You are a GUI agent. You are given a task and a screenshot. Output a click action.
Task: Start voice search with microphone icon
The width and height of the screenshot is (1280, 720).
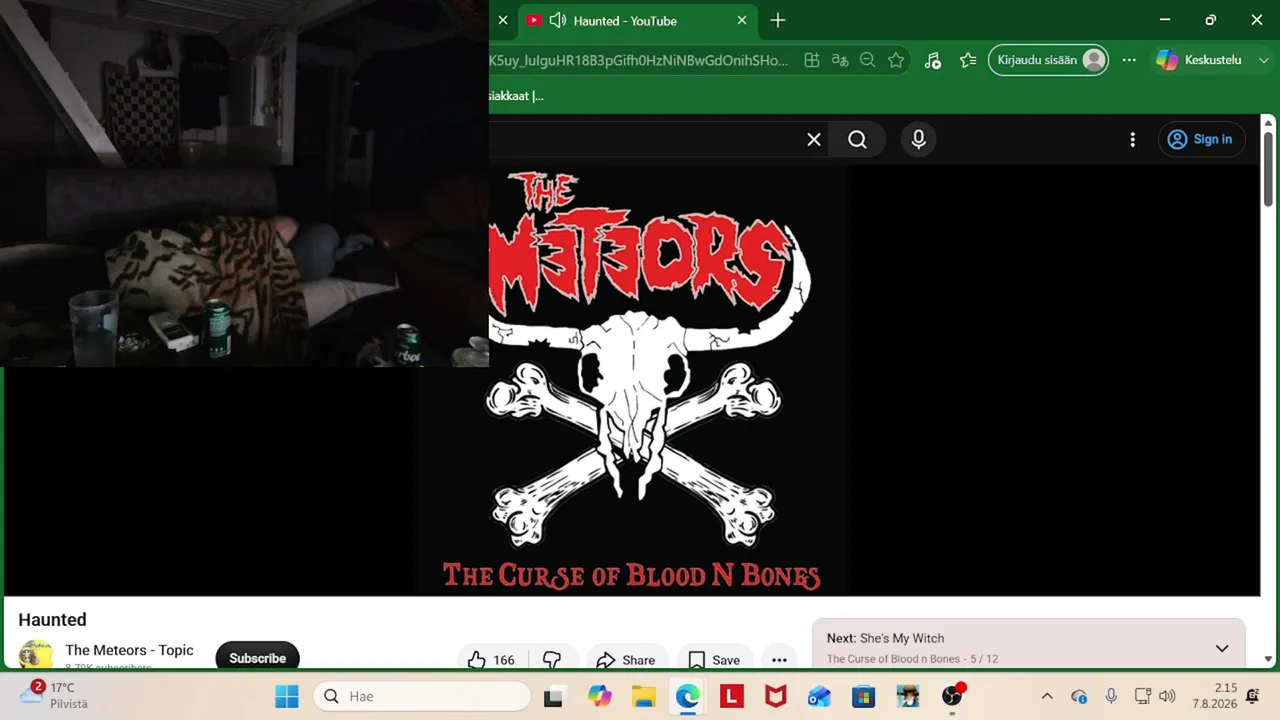point(919,140)
